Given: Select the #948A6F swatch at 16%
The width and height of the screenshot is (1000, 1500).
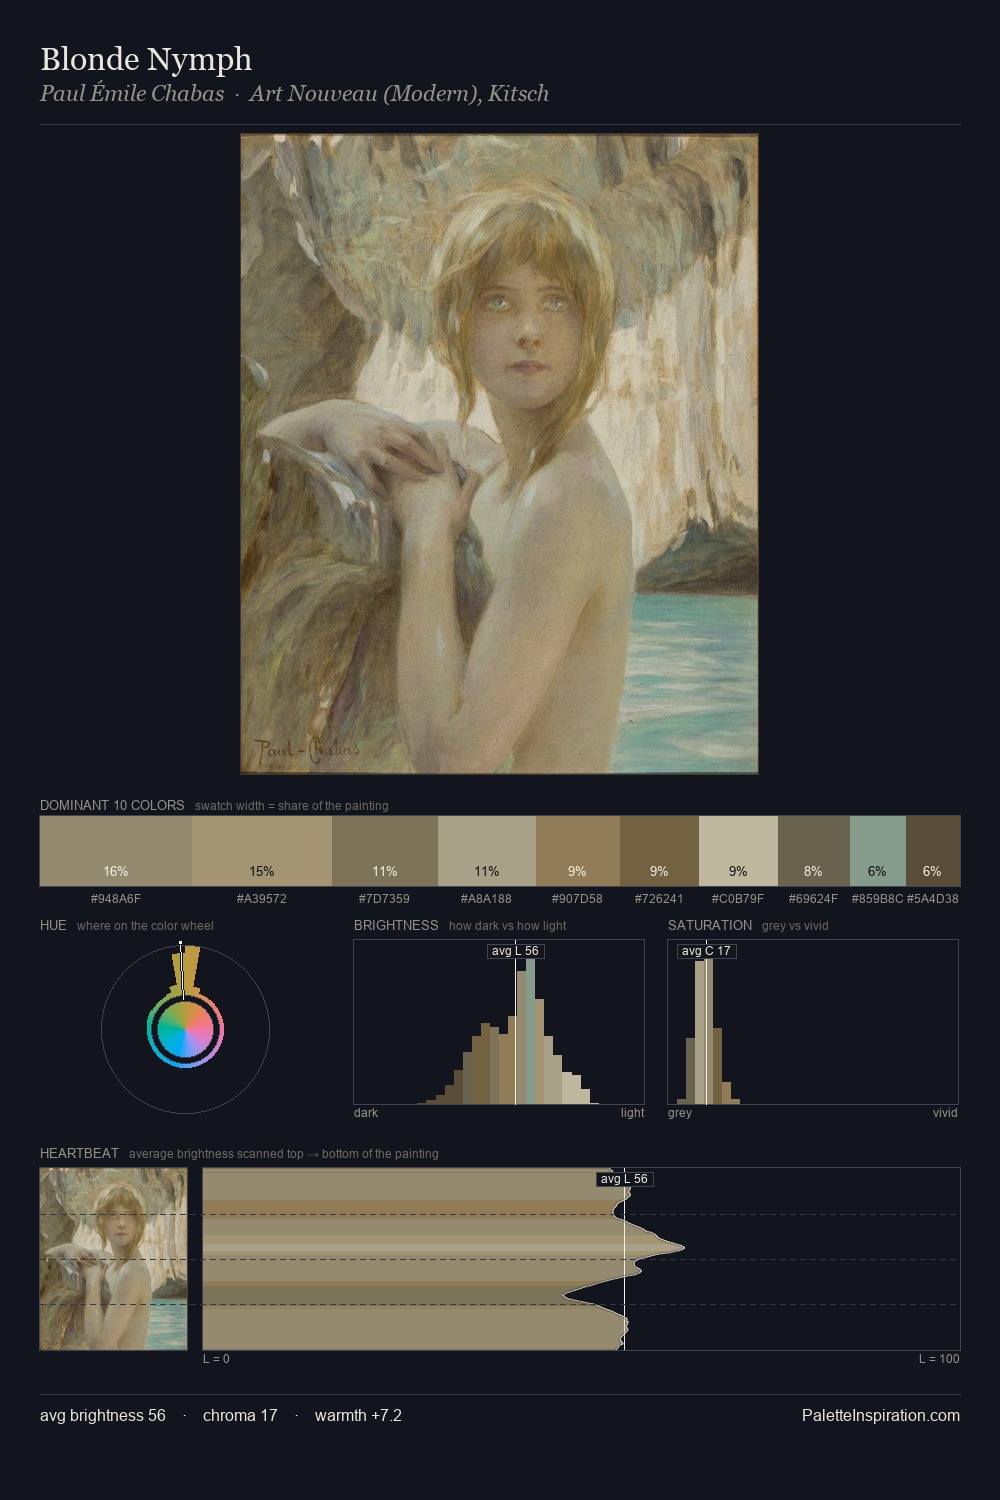Looking at the screenshot, I should (x=116, y=851).
